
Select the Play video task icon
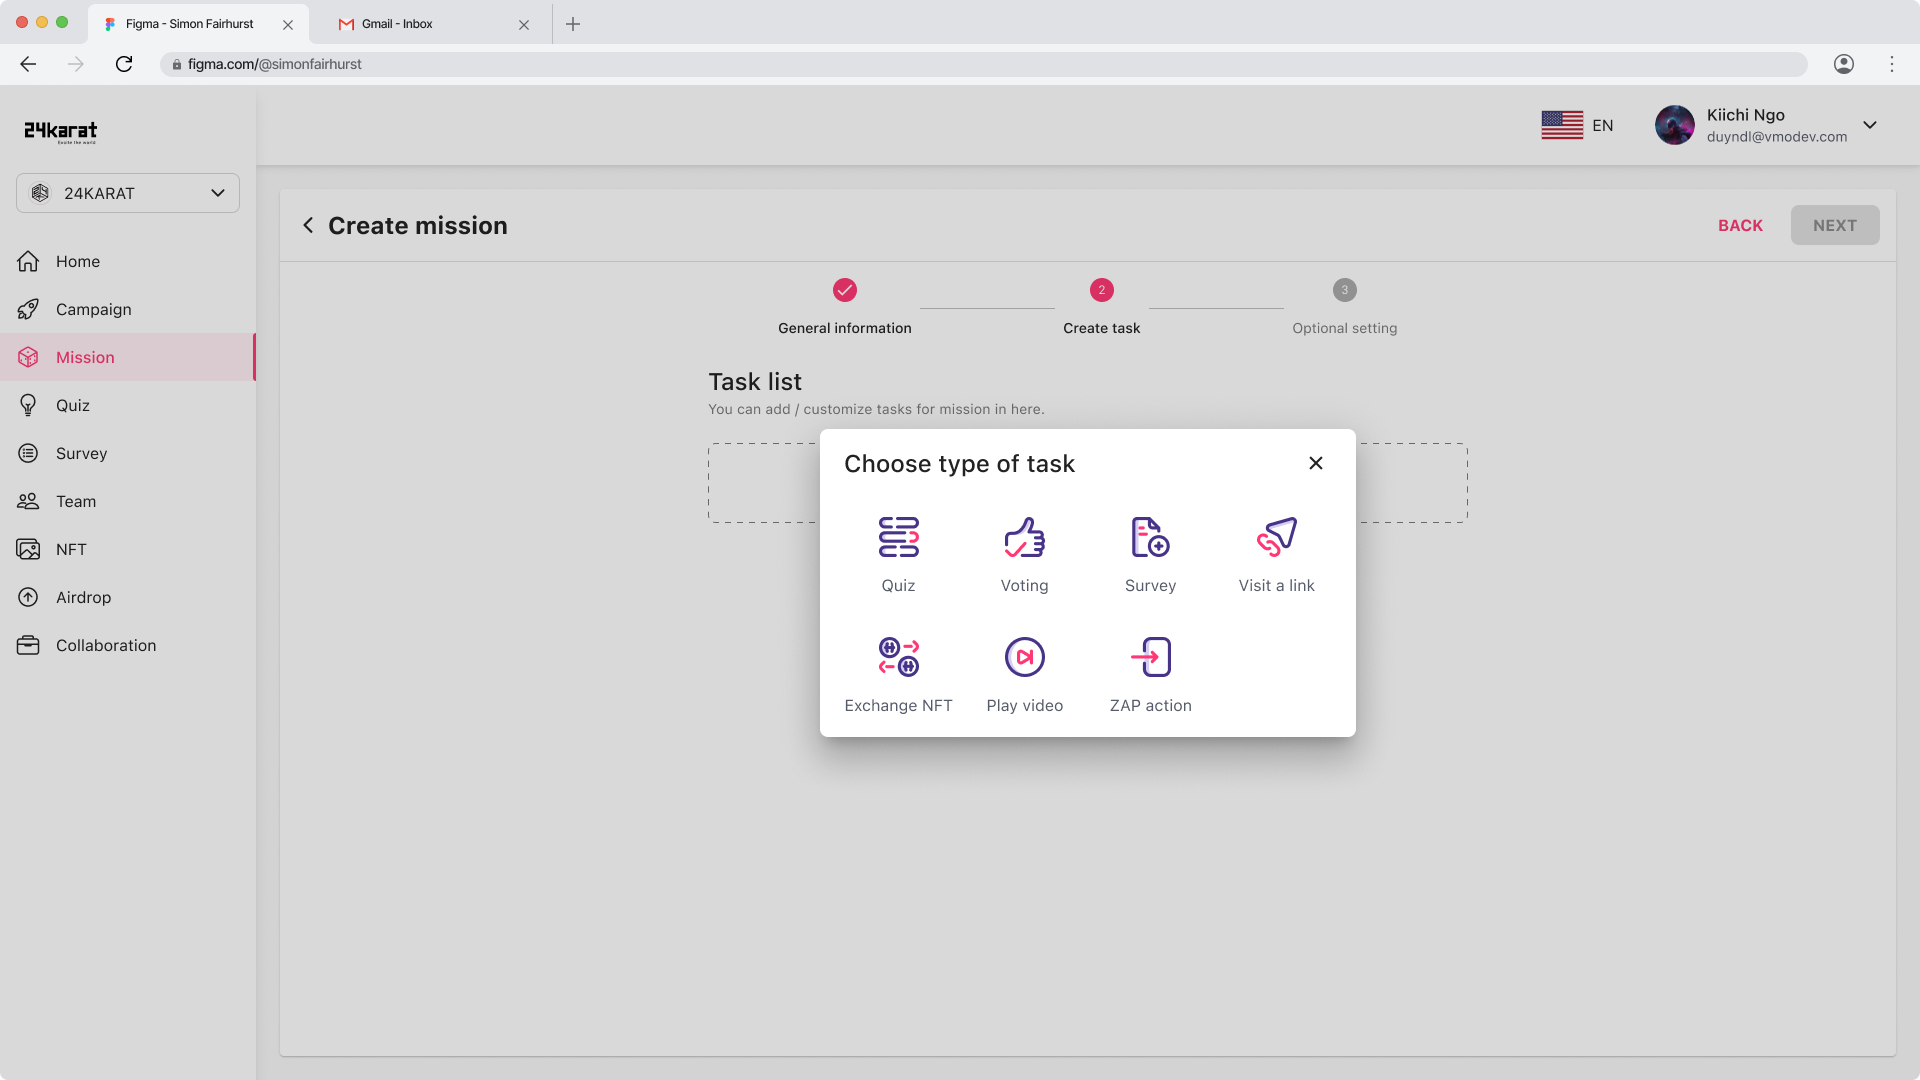point(1024,657)
